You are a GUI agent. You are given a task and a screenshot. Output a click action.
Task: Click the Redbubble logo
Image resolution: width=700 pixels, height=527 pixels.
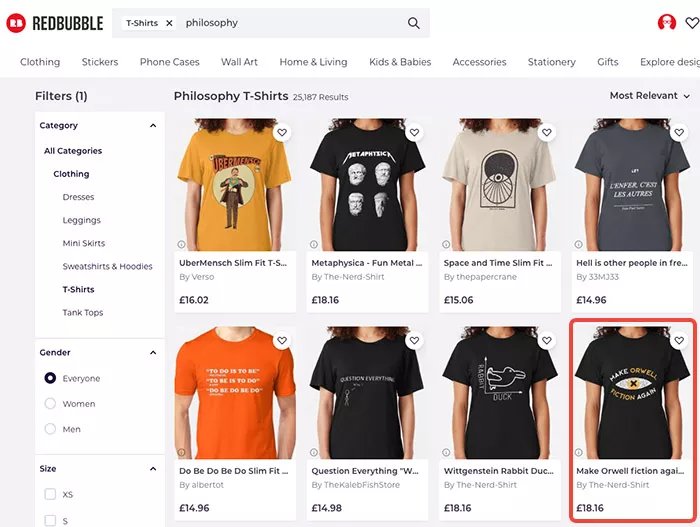click(x=54, y=23)
